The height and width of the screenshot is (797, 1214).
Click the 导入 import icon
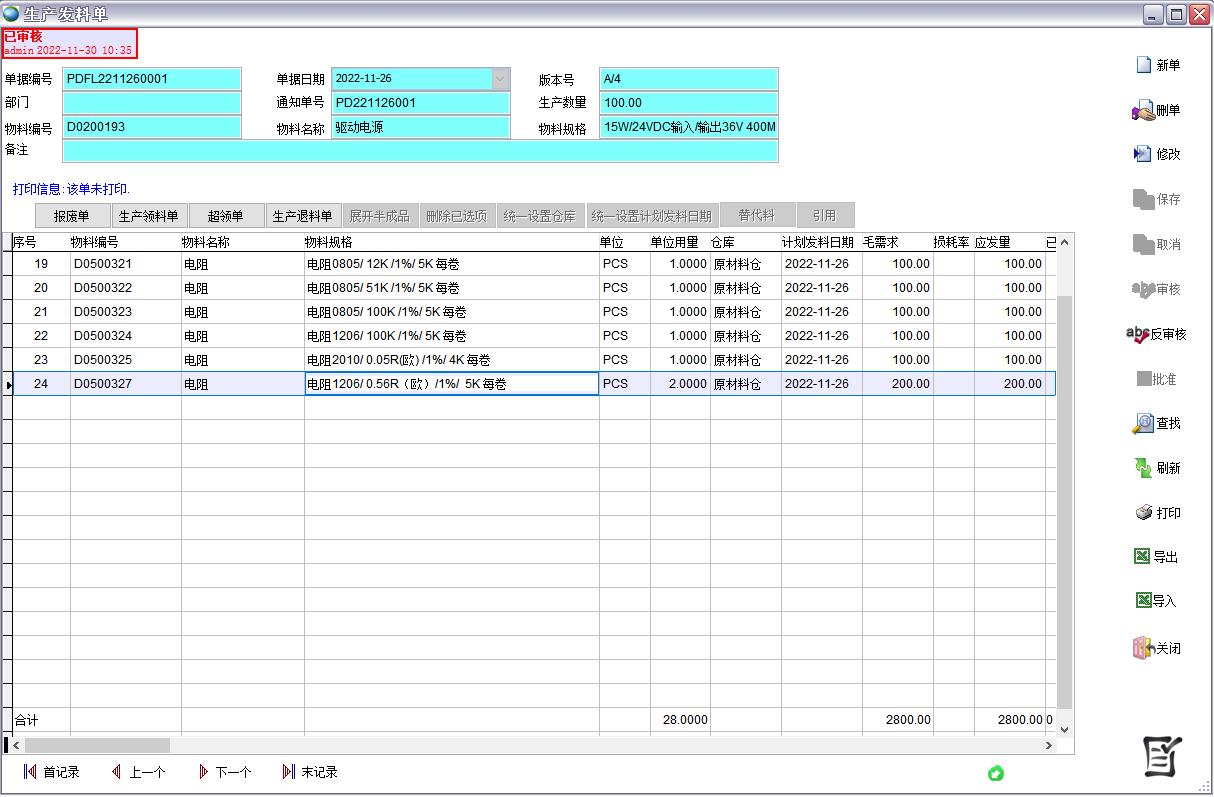click(1143, 601)
